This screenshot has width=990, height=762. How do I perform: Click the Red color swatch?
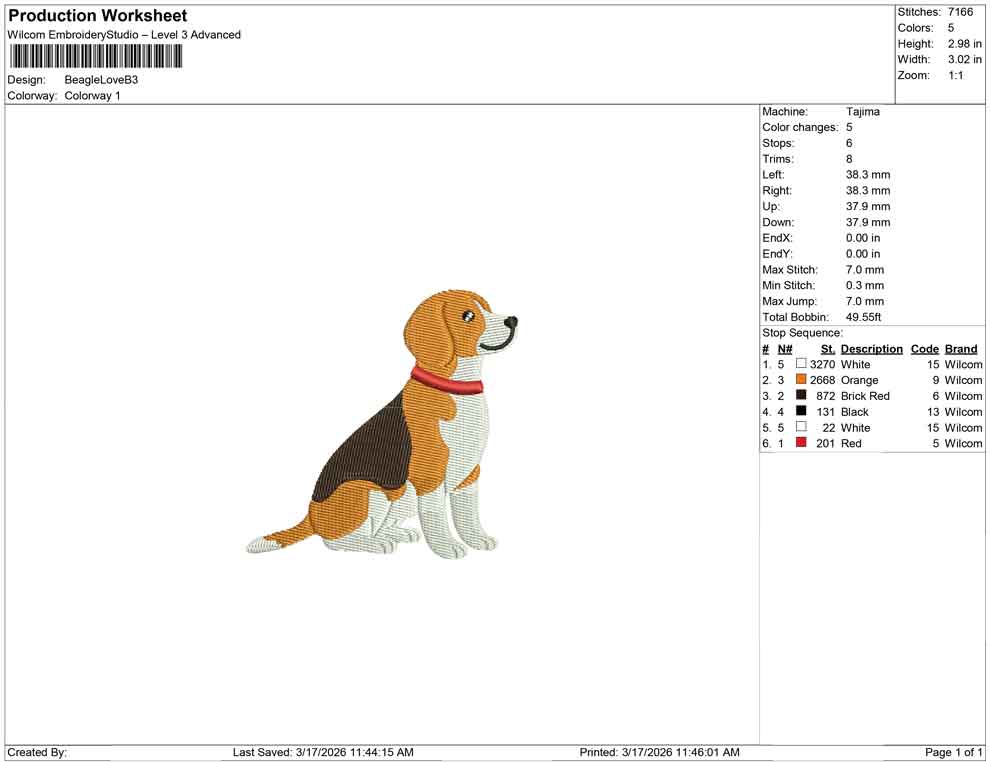pos(801,443)
